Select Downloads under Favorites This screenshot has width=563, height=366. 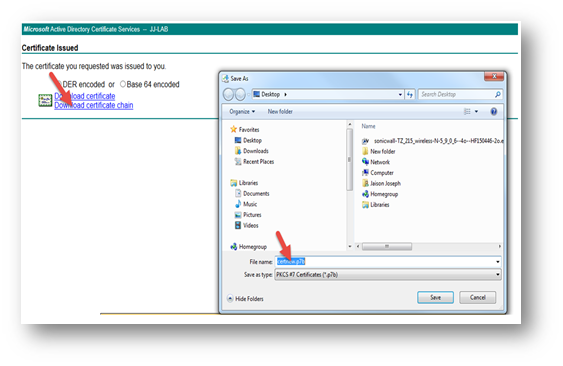coord(251,151)
